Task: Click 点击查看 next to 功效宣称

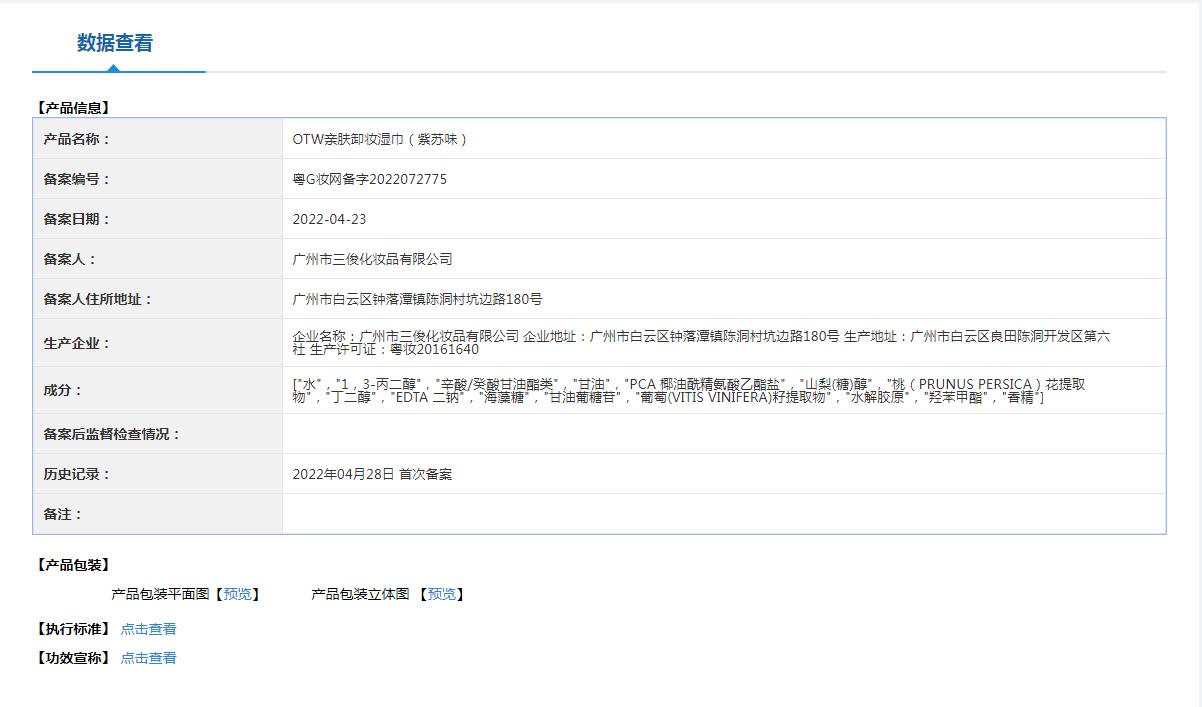Action: click(148, 658)
